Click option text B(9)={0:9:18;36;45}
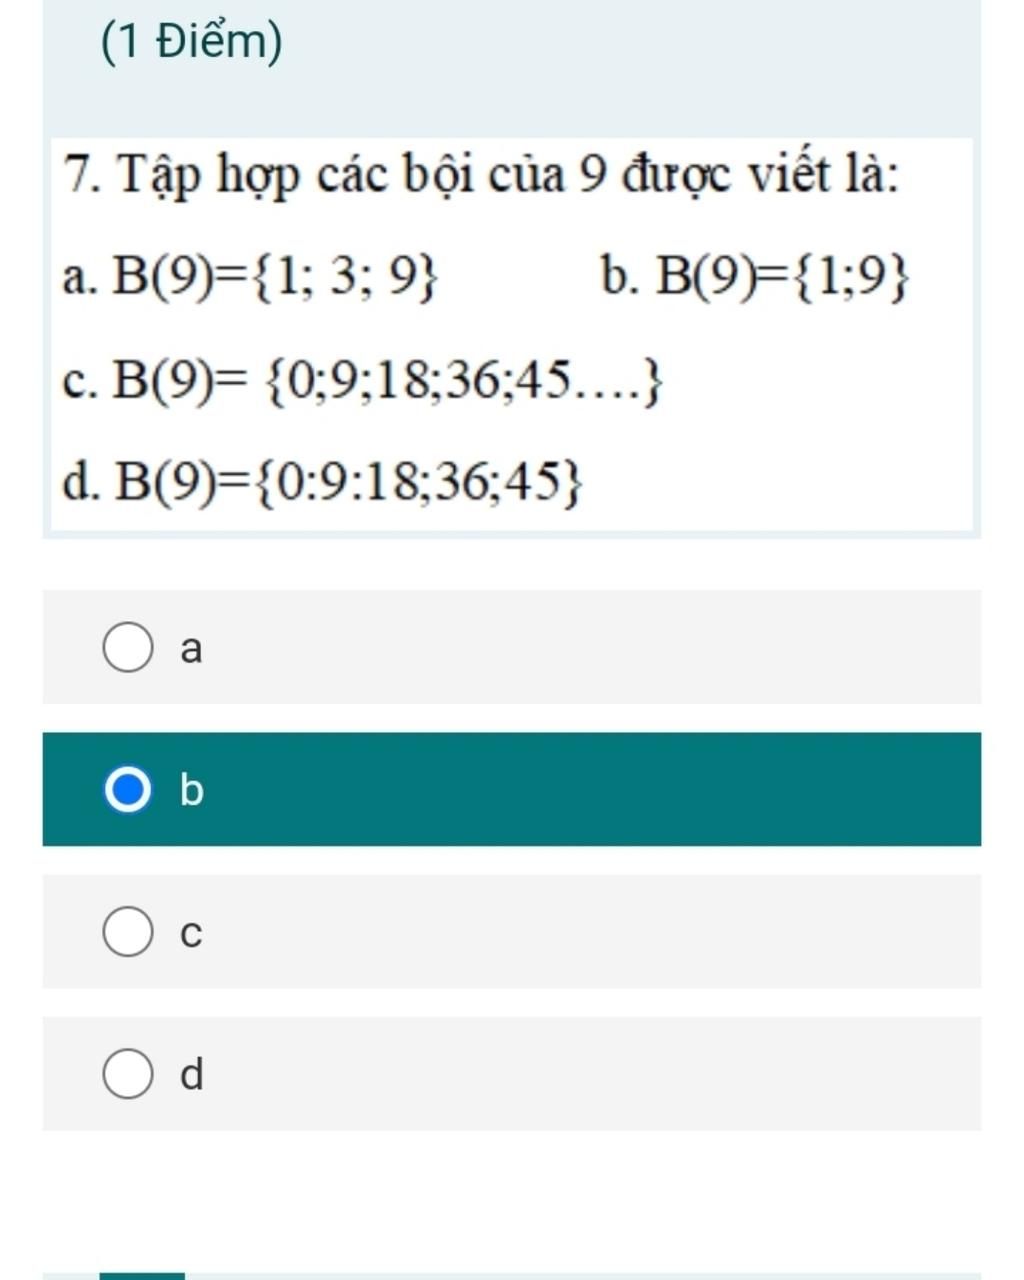This screenshot has width=1024, height=1280. (346, 484)
